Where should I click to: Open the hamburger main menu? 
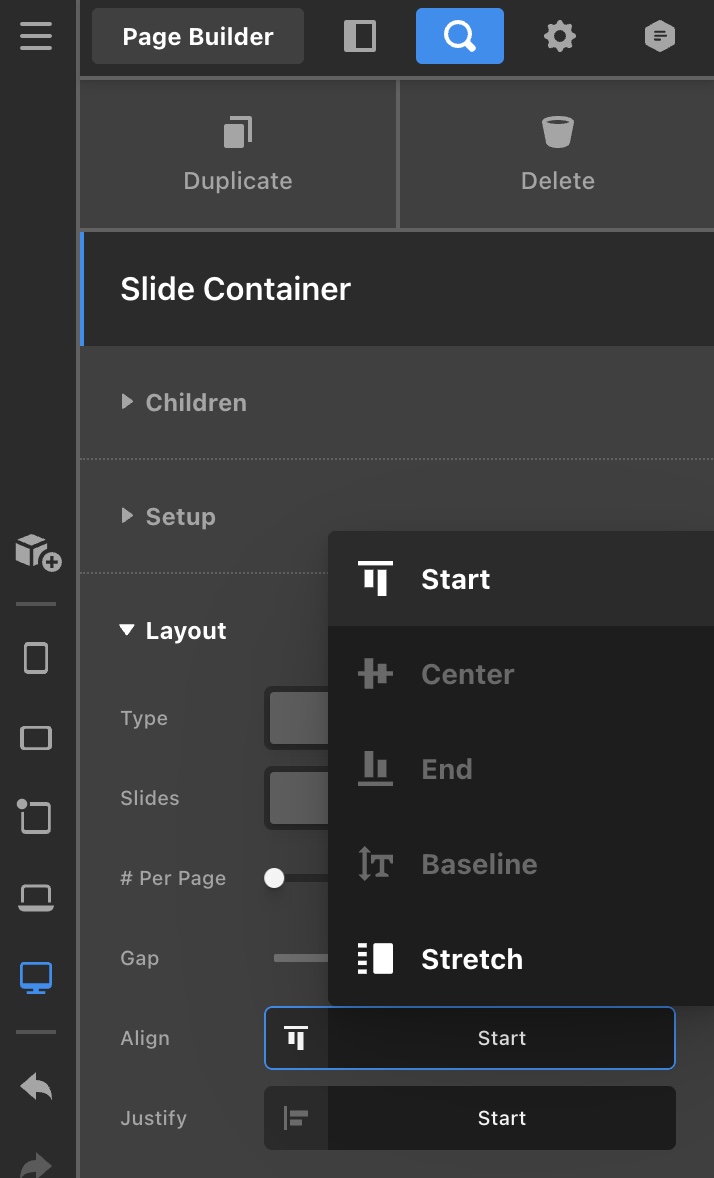pos(35,36)
